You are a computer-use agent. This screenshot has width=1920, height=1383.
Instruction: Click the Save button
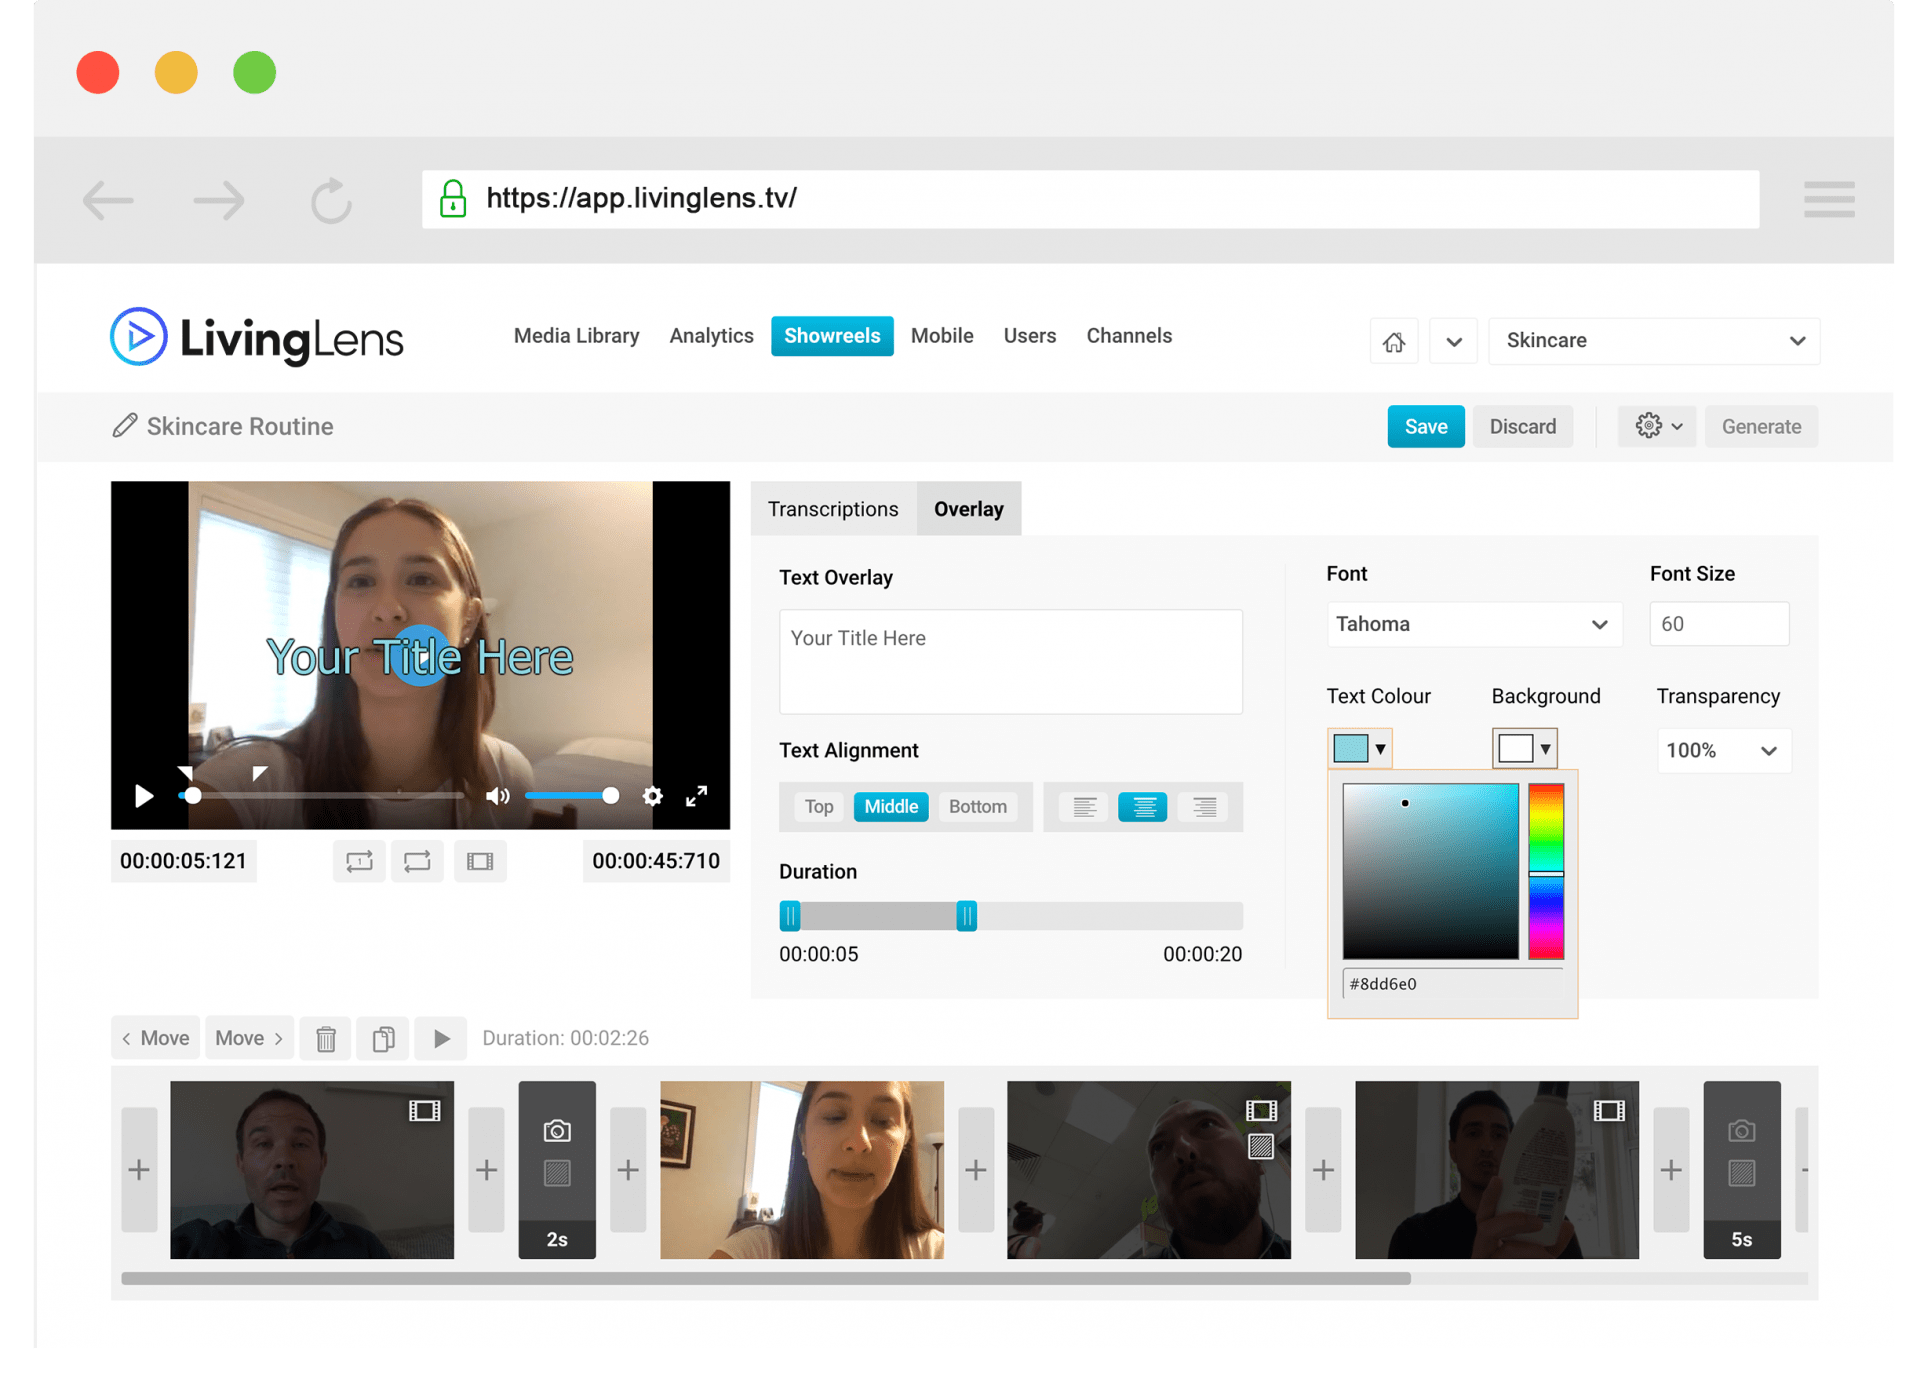[x=1425, y=427]
